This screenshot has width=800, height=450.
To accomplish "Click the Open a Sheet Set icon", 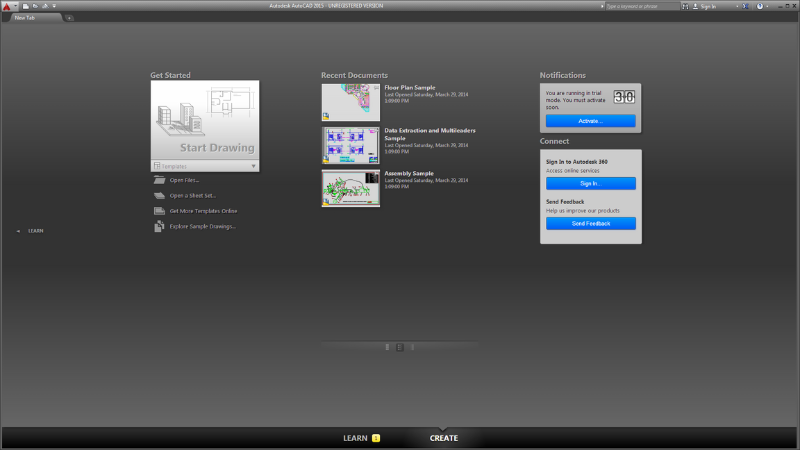I will point(160,196).
